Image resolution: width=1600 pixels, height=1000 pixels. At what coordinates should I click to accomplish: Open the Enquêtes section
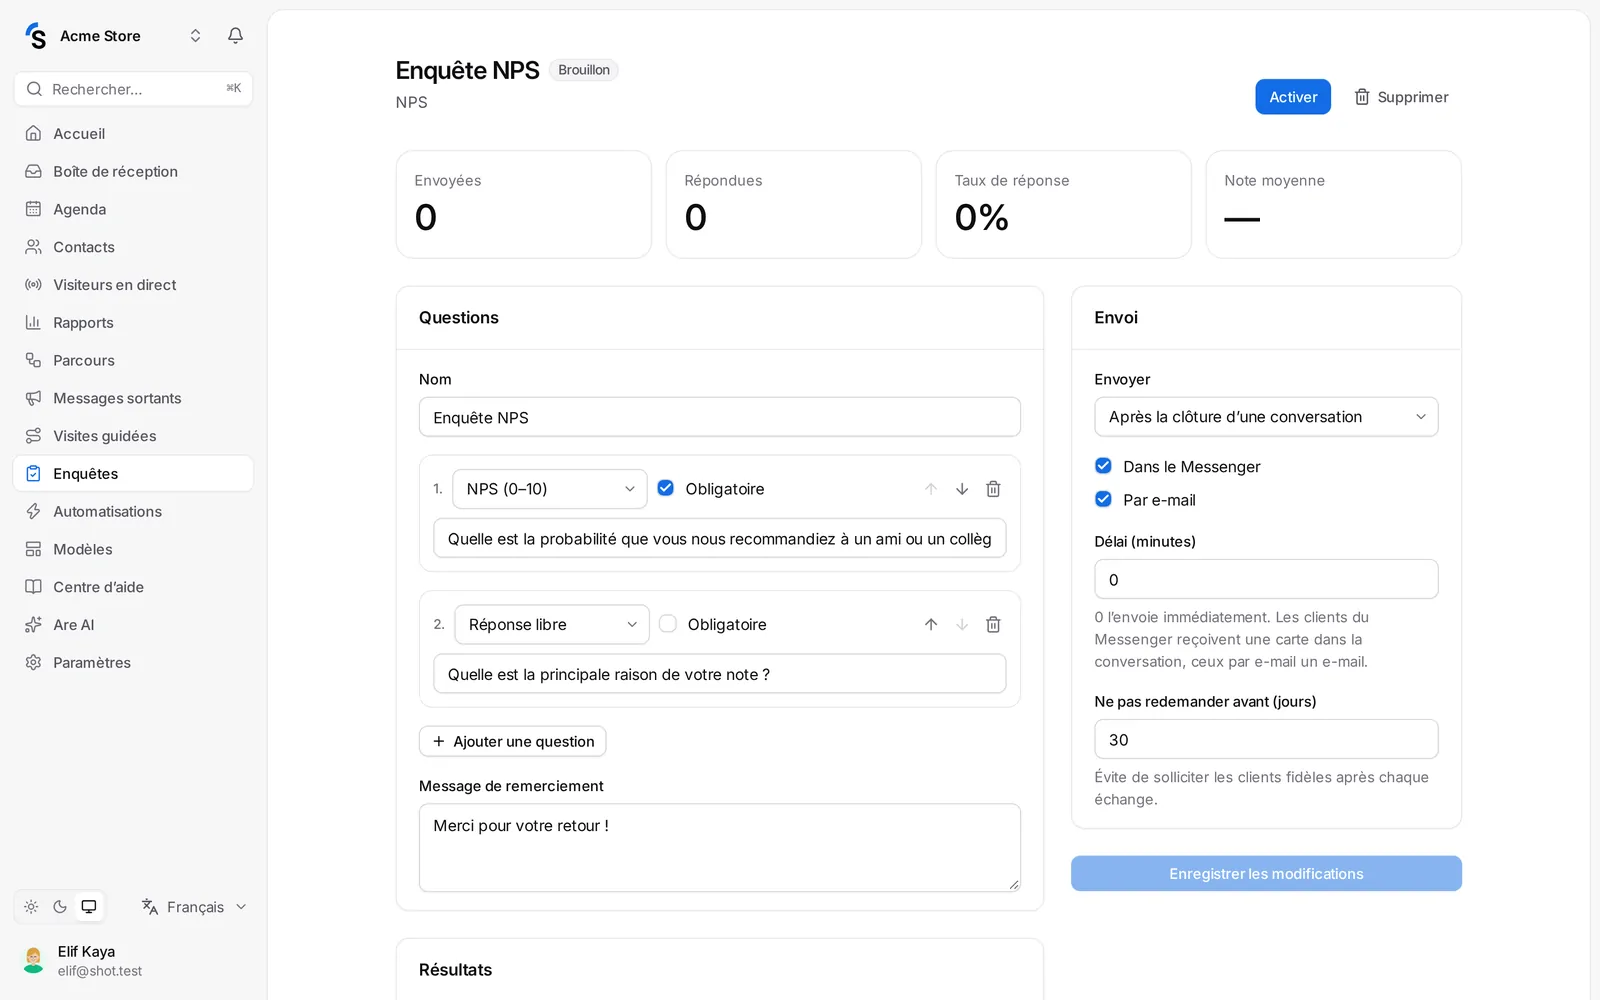133,474
